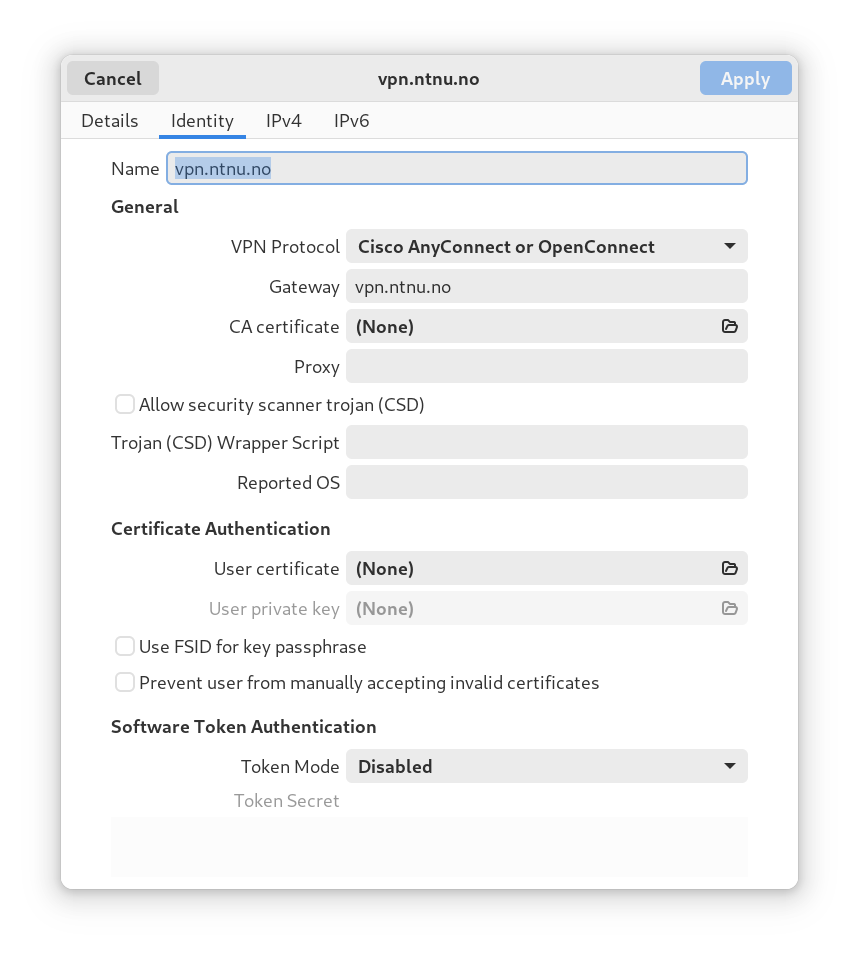This screenshot has width=859, height=956.
Task: Switch to the Details tab
Action: (110, 121)
